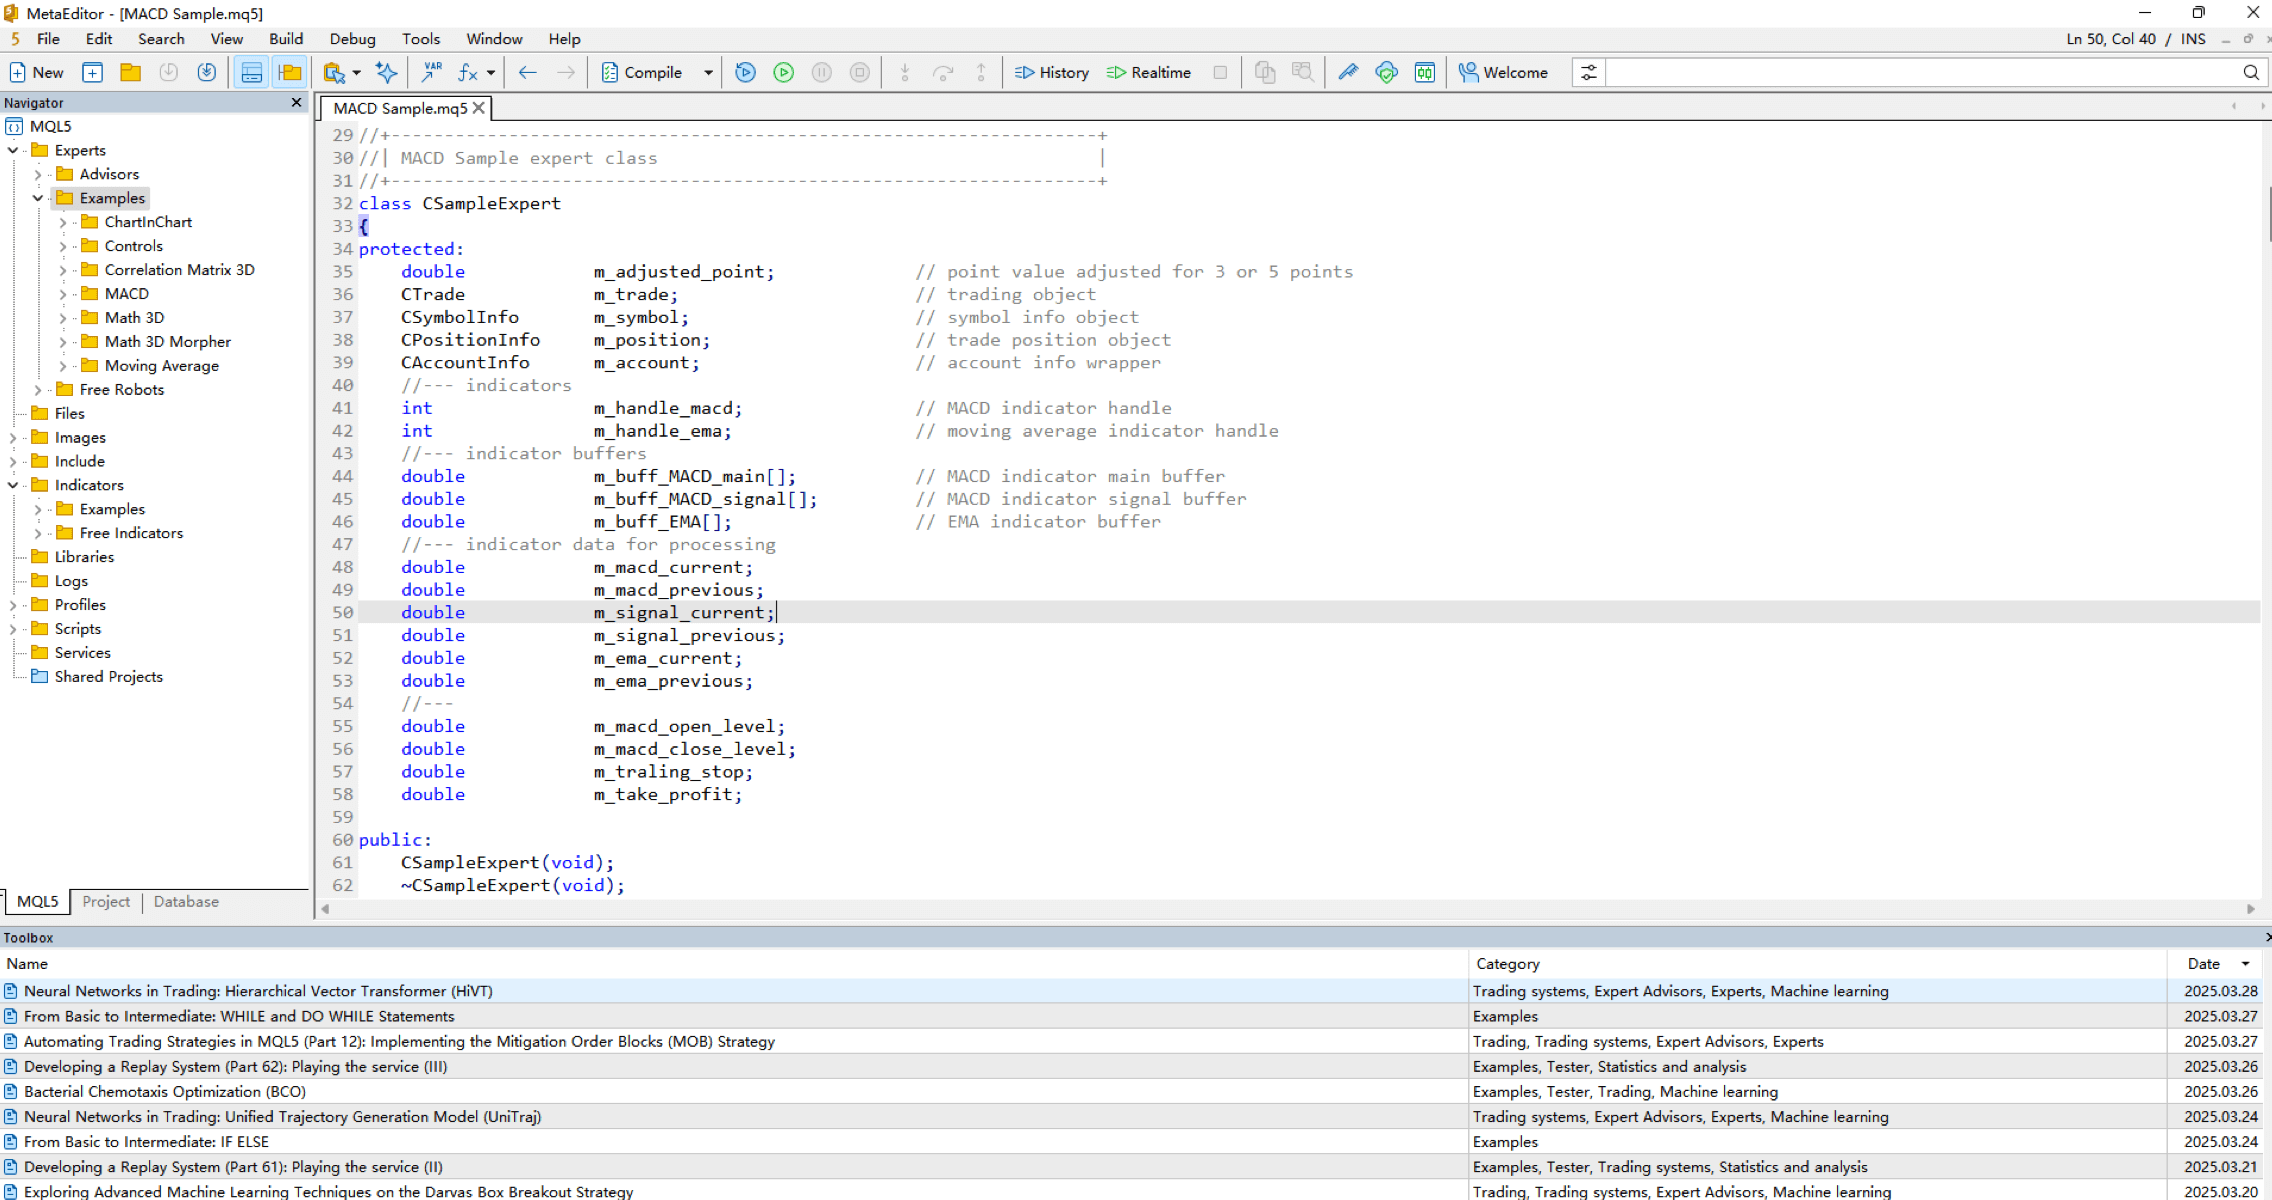The width and height of the screenshot is (2272, 1200).
Task: Open the Debug menu
Action: coord(352,39)
